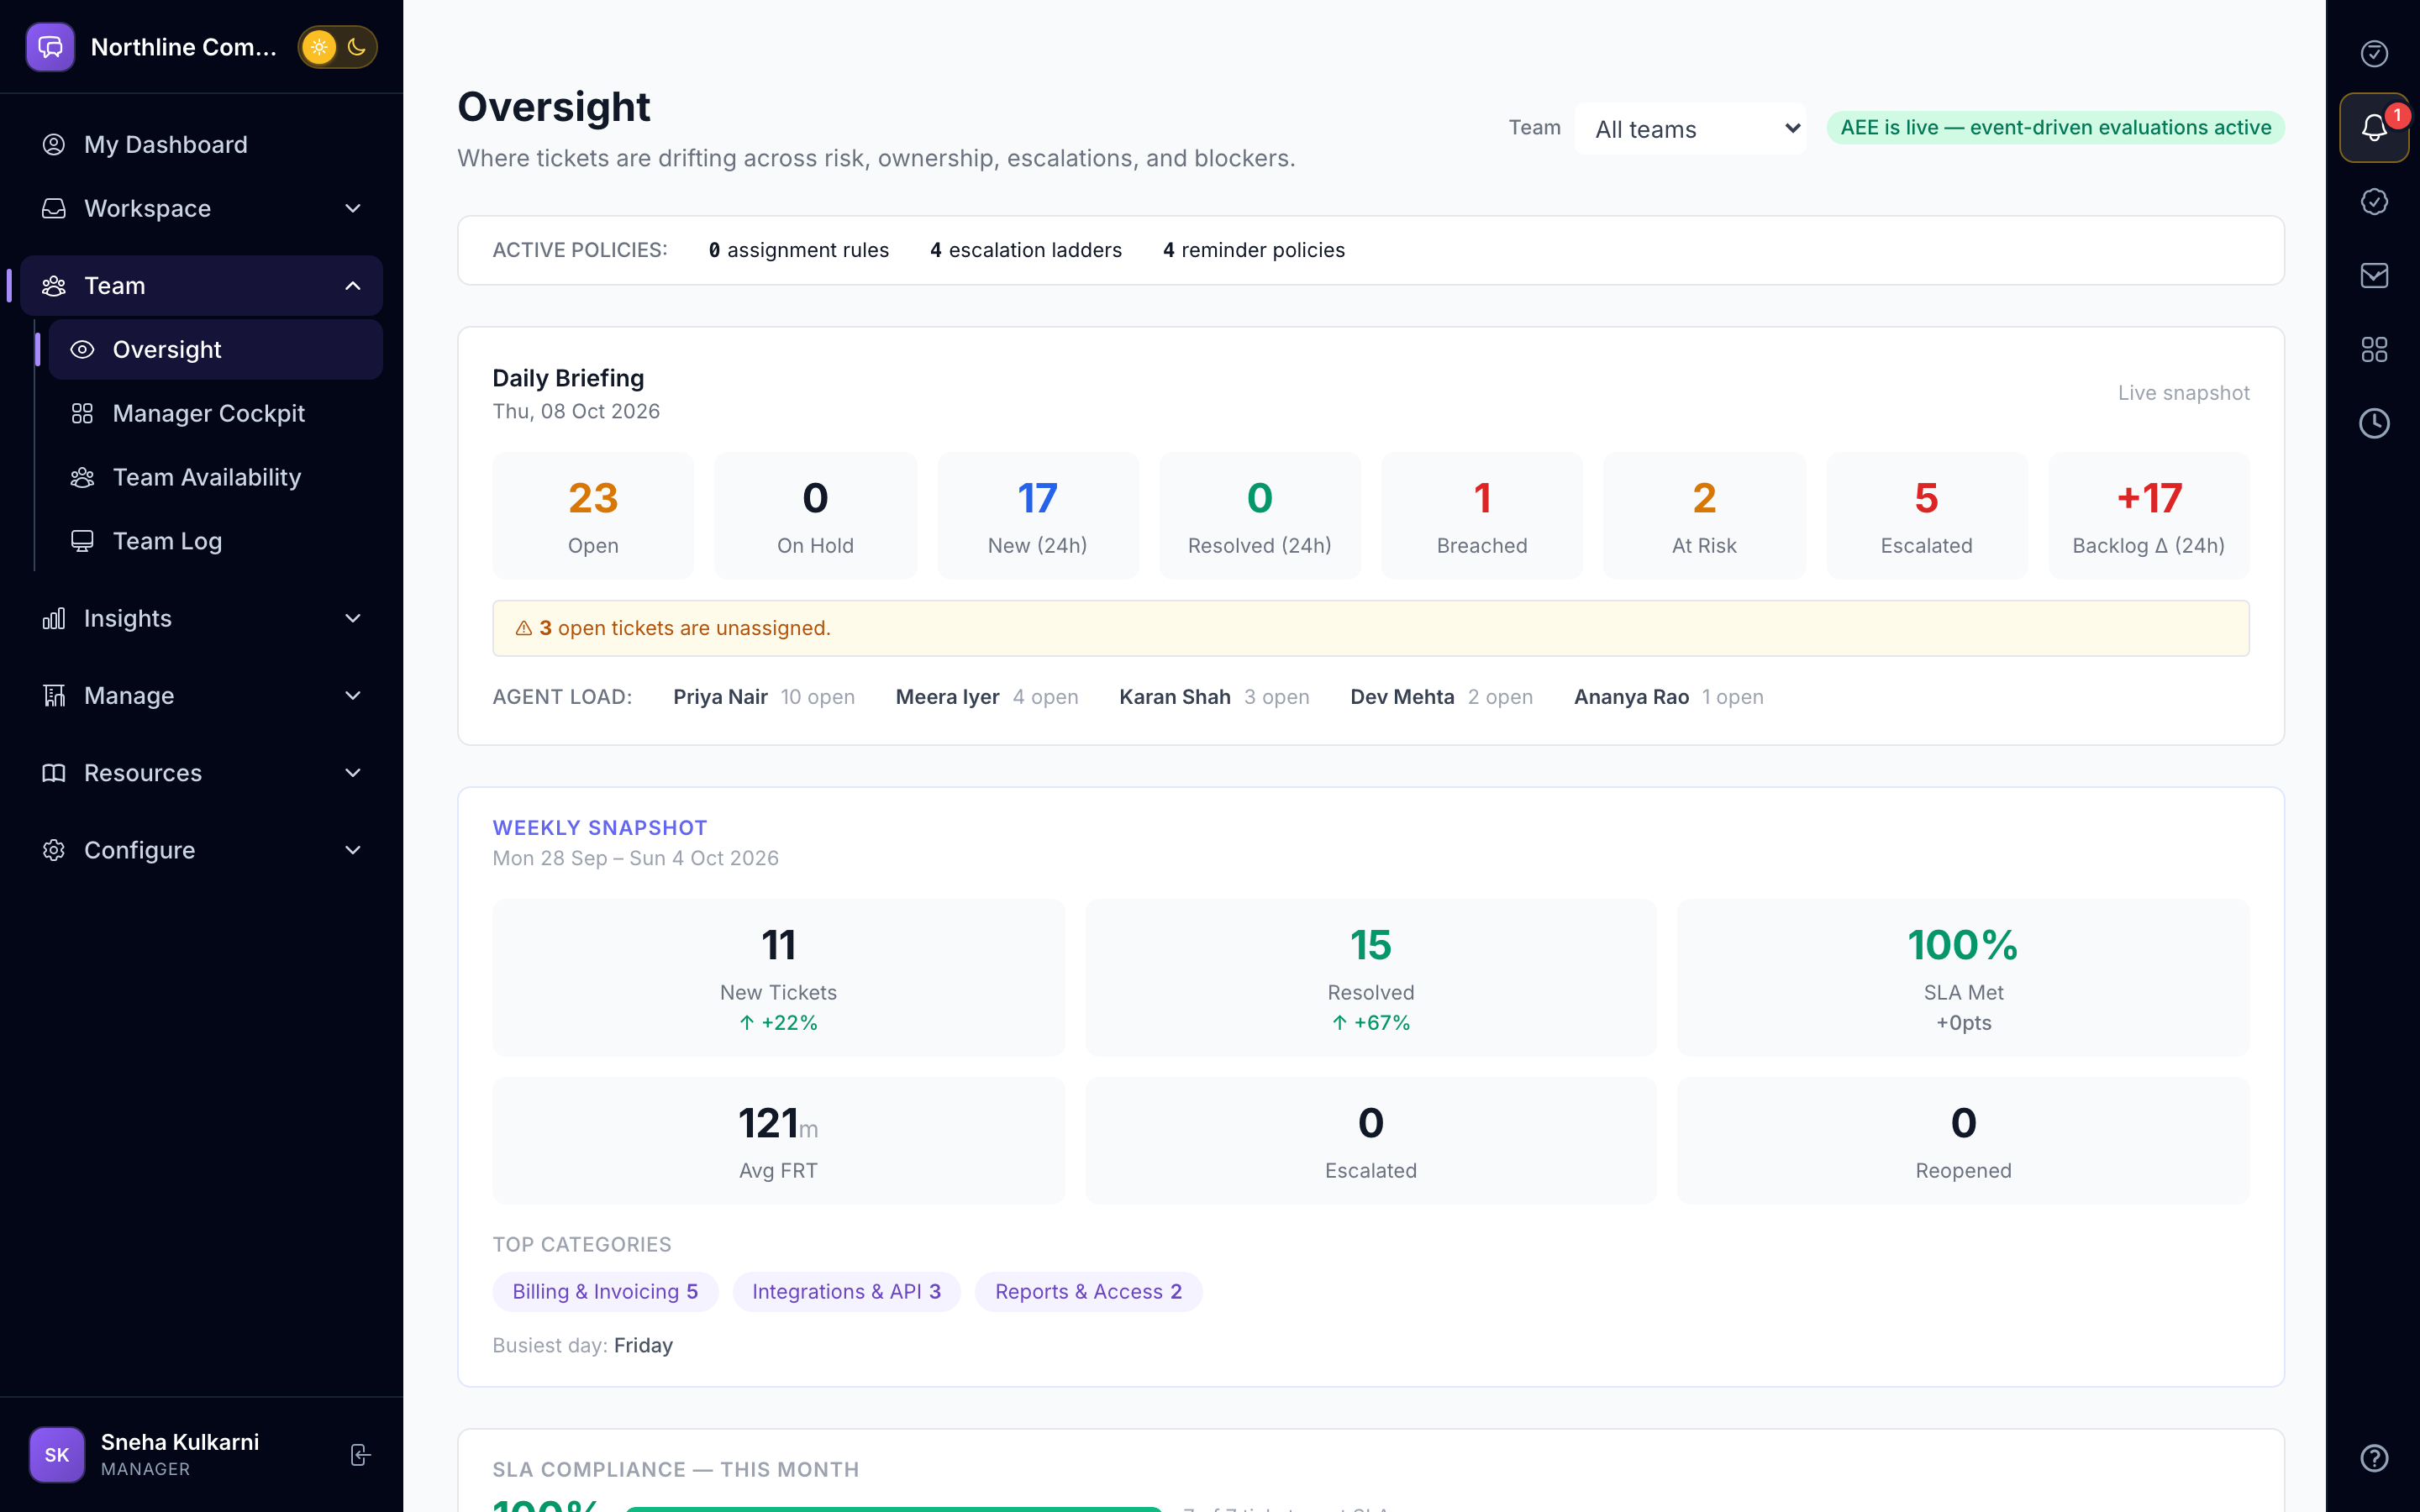The image size is (2420, 1512).
Task: Click the Resources book icon
Action: point(54,773)
